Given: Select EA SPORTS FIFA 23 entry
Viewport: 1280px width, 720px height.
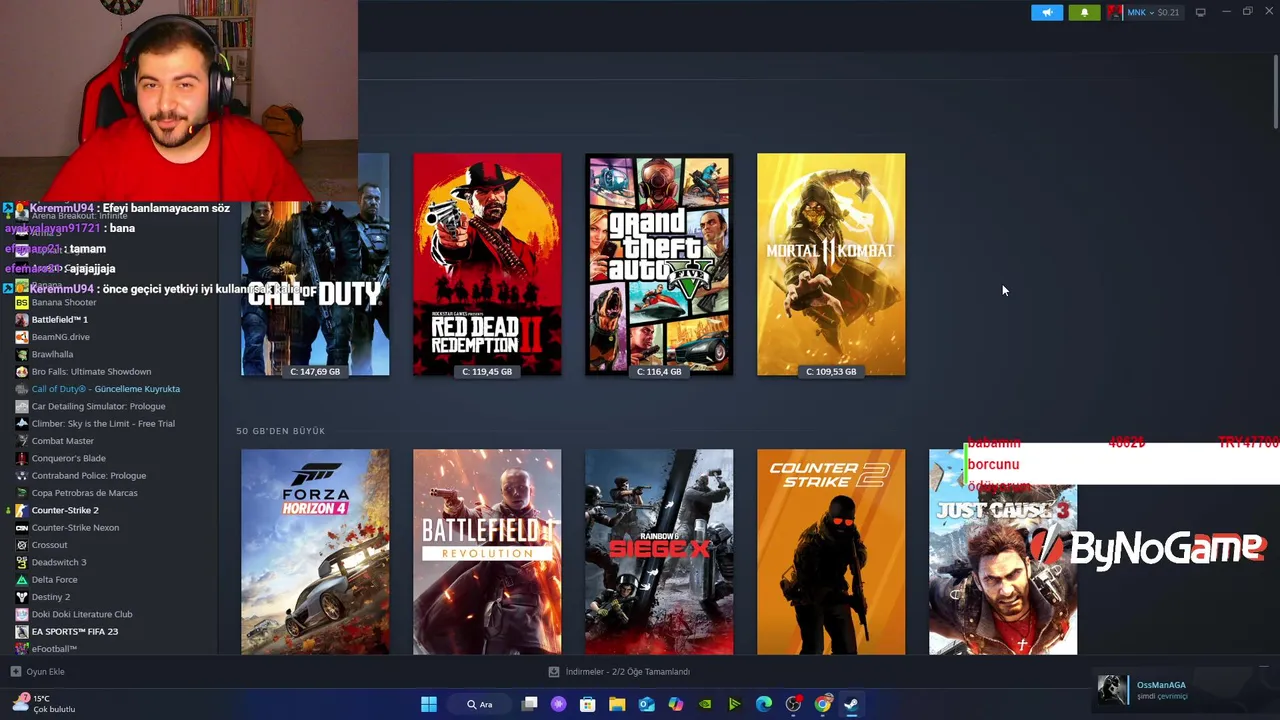Looking at the screenshot, I should tap(75, 632).
